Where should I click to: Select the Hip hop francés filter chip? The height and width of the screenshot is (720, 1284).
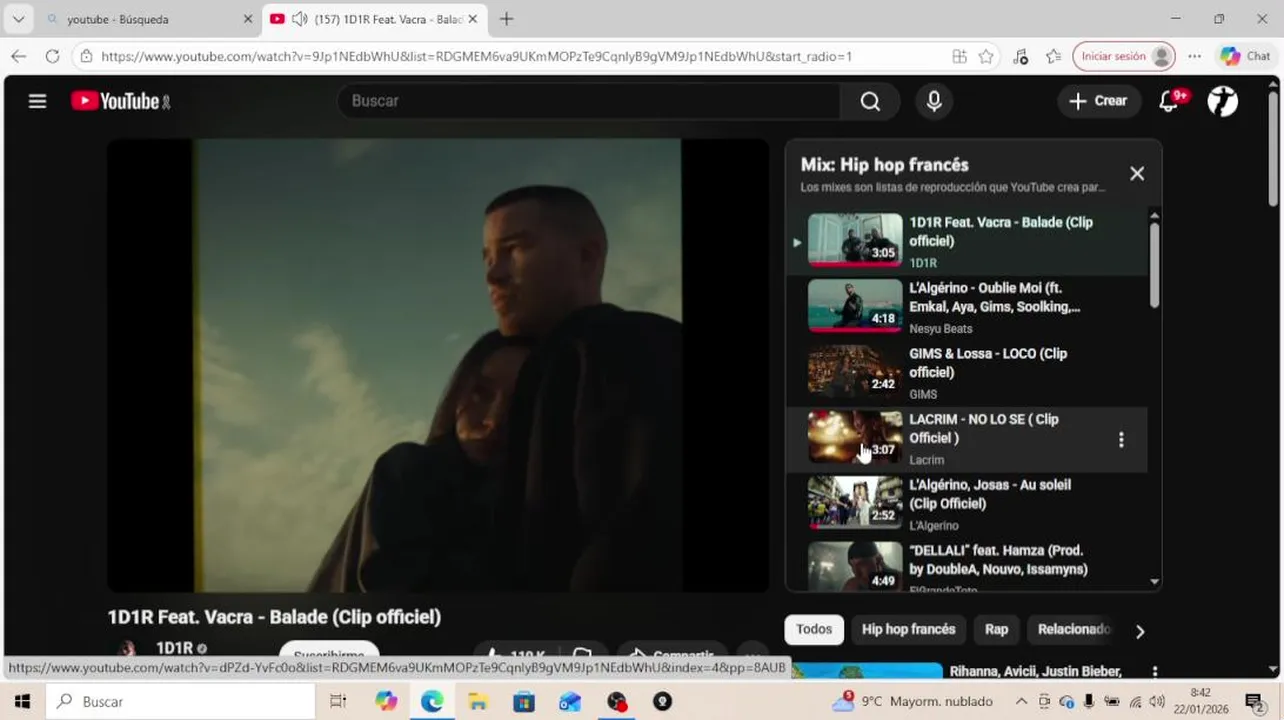click(908, 629)
